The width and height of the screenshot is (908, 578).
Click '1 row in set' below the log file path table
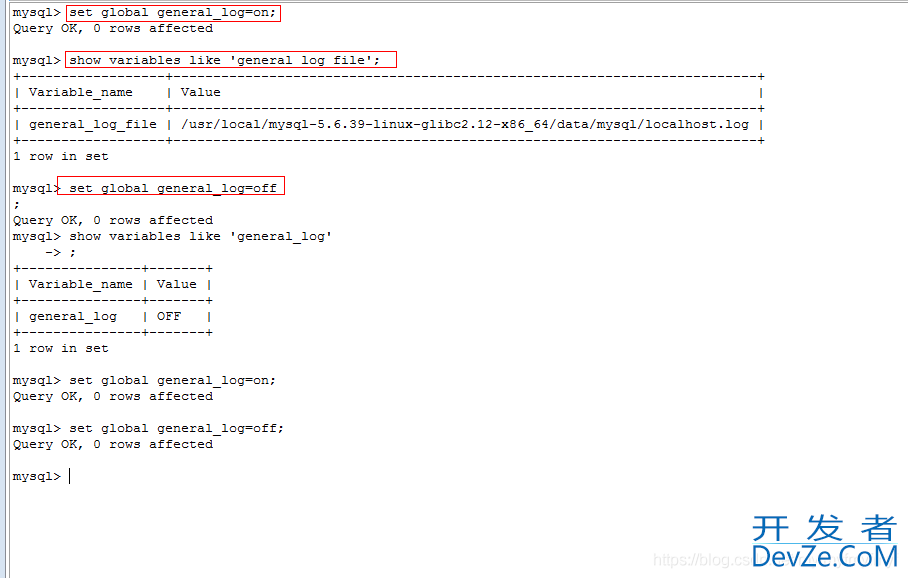tap(61, 156)
